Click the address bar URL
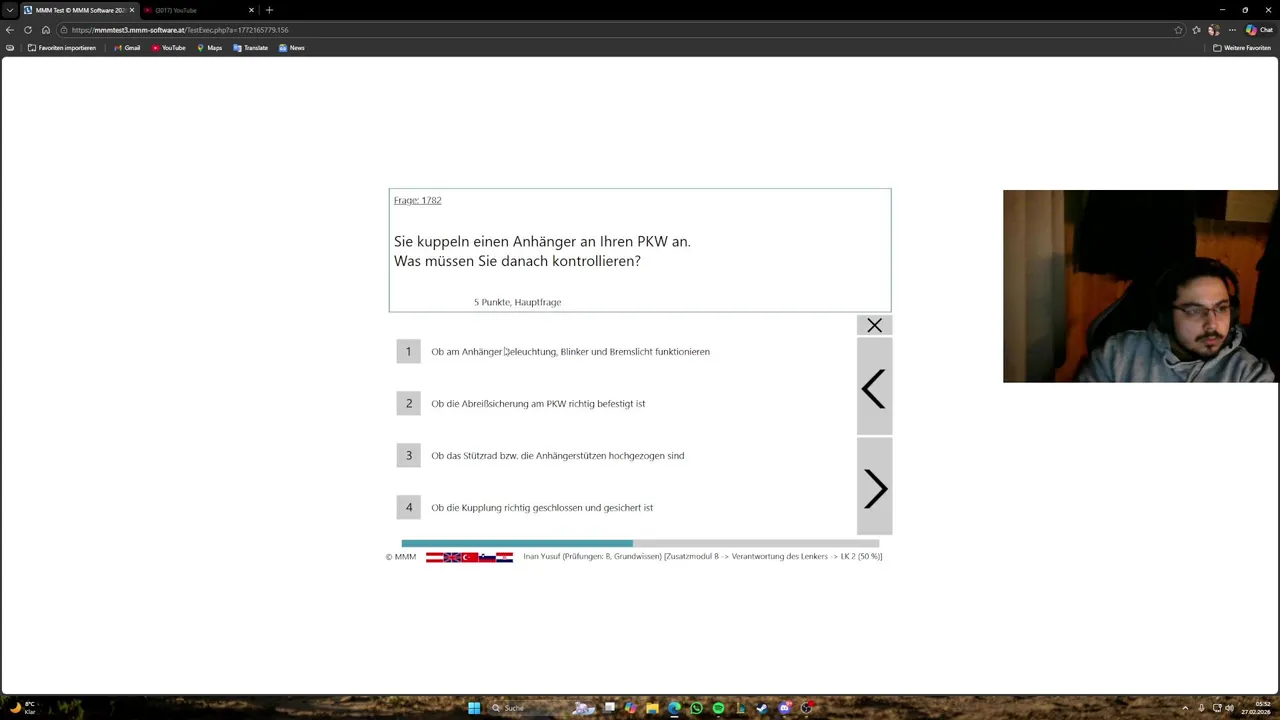Image resolution: width=1280 pixels, height=720 pixels. [x=180, y=30]
